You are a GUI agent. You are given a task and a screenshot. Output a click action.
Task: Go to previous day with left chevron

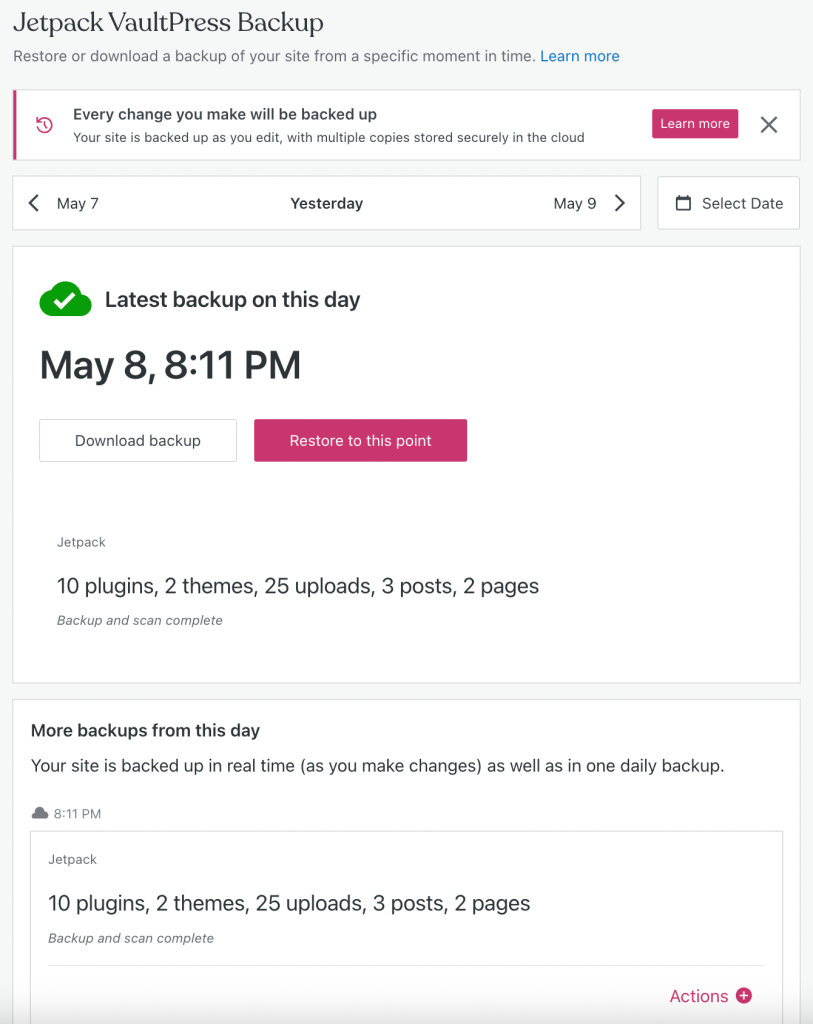[x=34, y=203]
